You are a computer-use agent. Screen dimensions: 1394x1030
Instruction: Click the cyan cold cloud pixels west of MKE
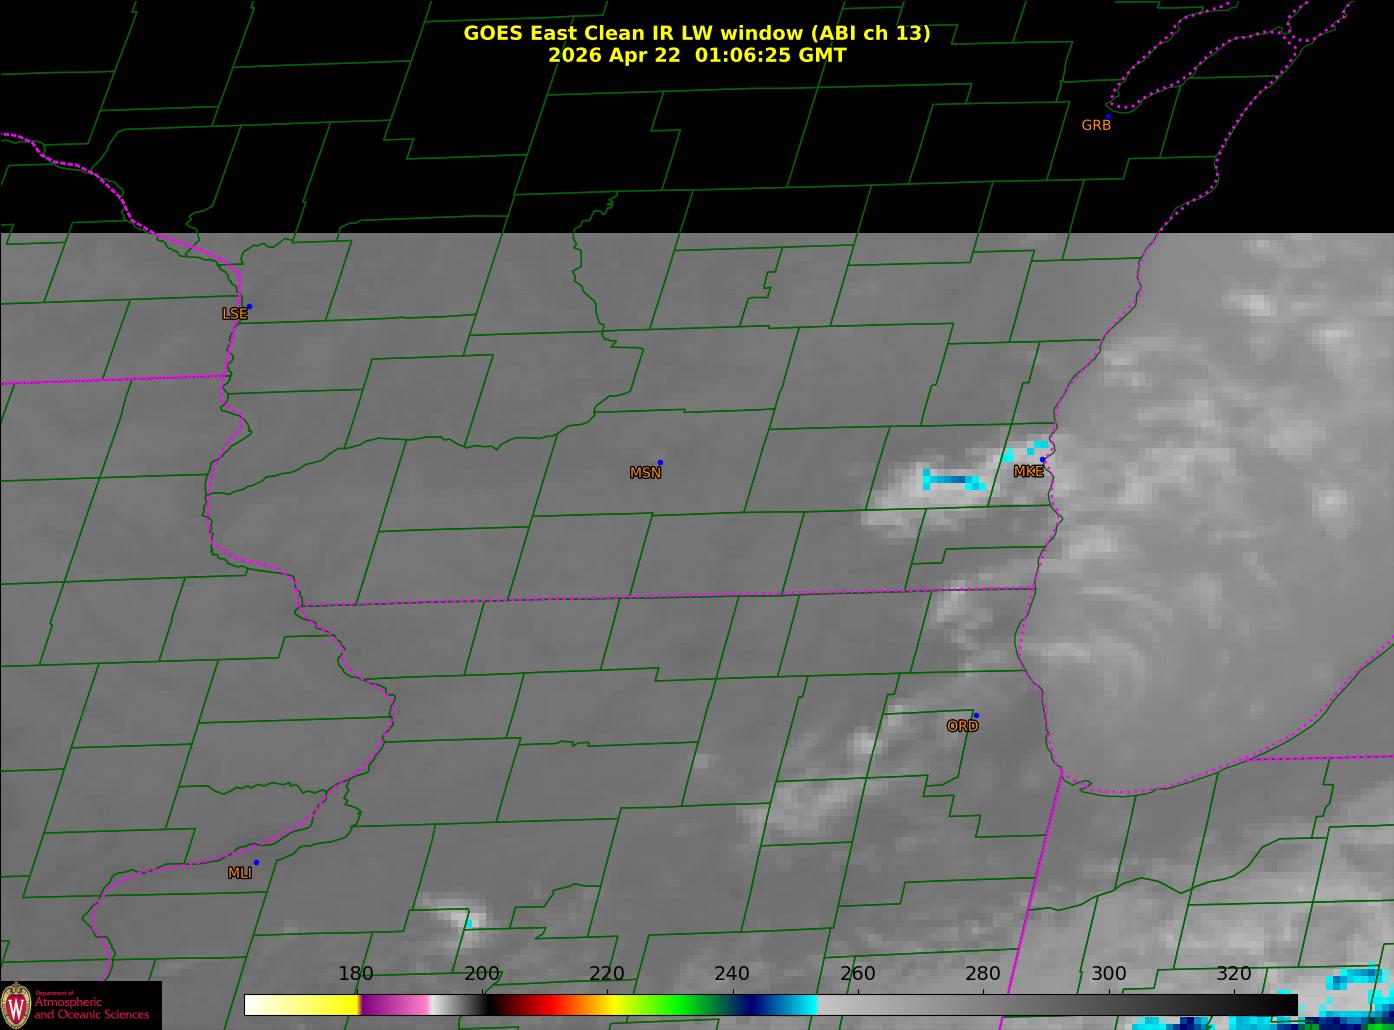[x=953, y=481]
